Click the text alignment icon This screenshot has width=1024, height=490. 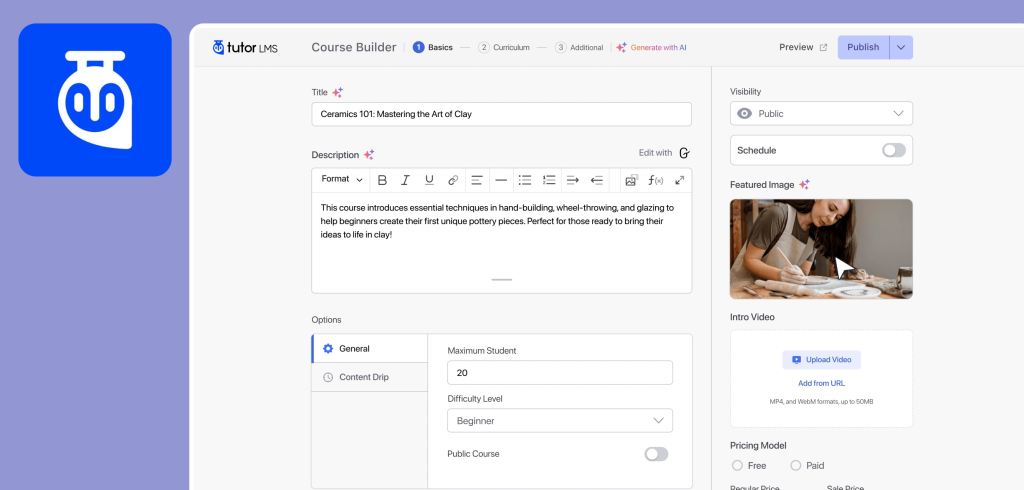pyautogui.click(x=477, y=180)
